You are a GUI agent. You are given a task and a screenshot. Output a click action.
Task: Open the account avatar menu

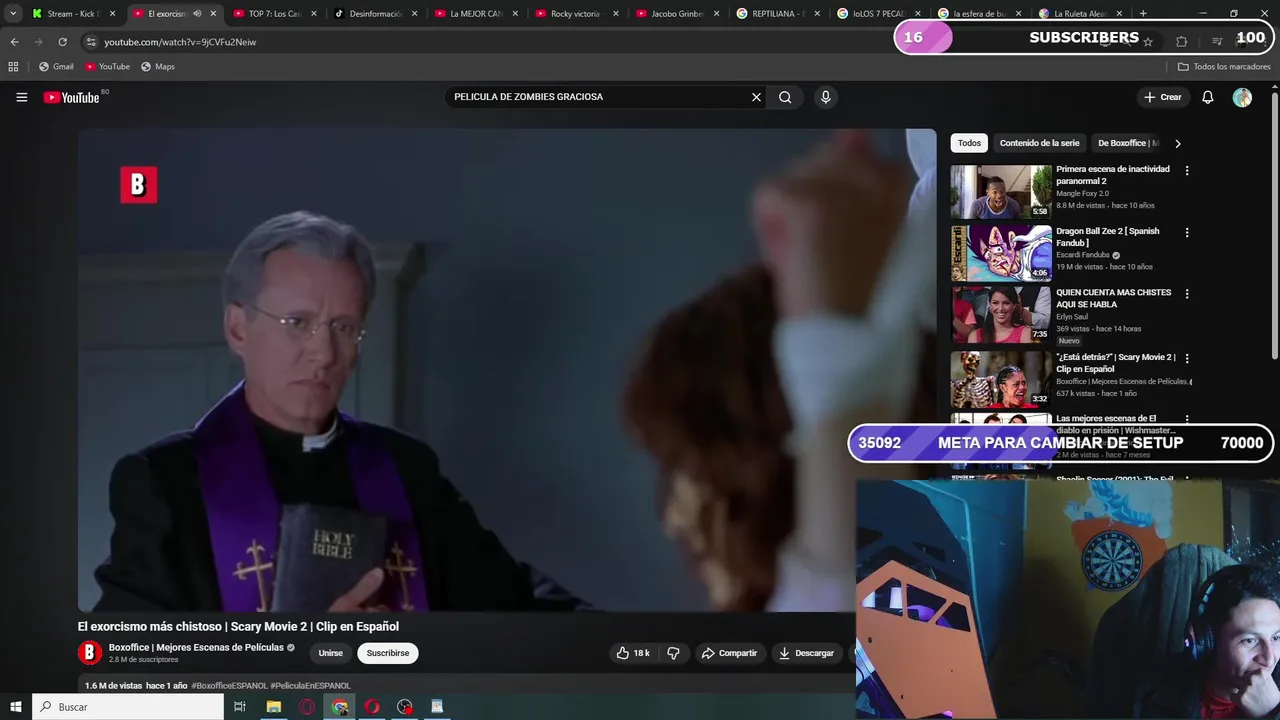coord(1242,97)
